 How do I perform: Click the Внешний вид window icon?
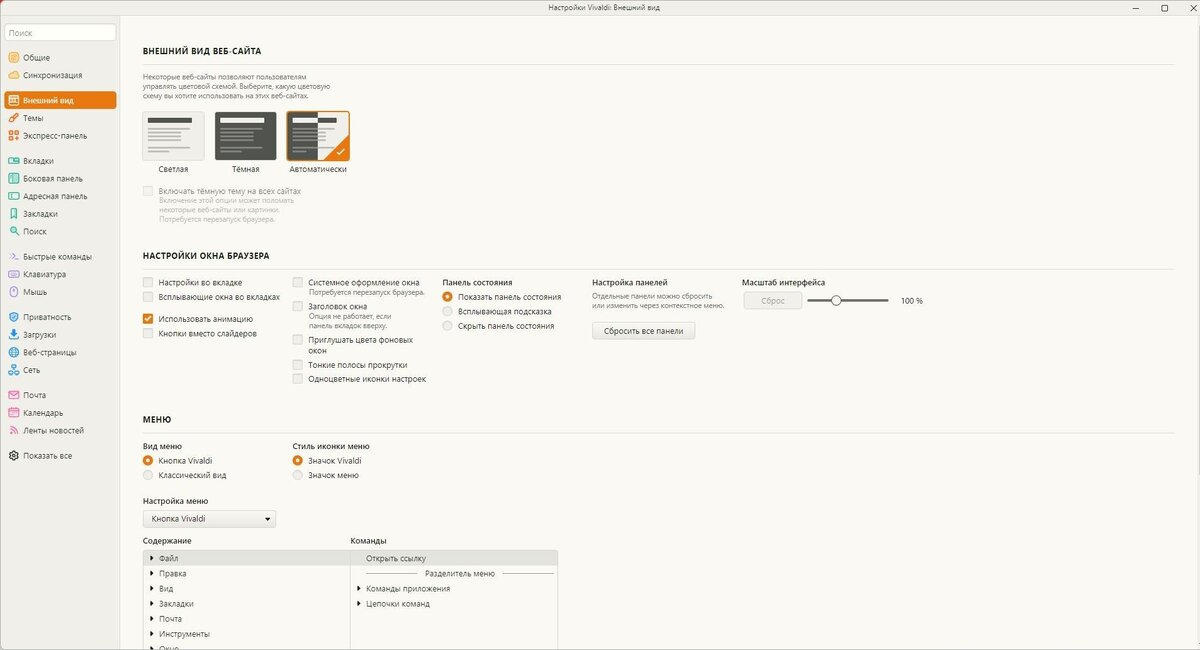[13, 101]
